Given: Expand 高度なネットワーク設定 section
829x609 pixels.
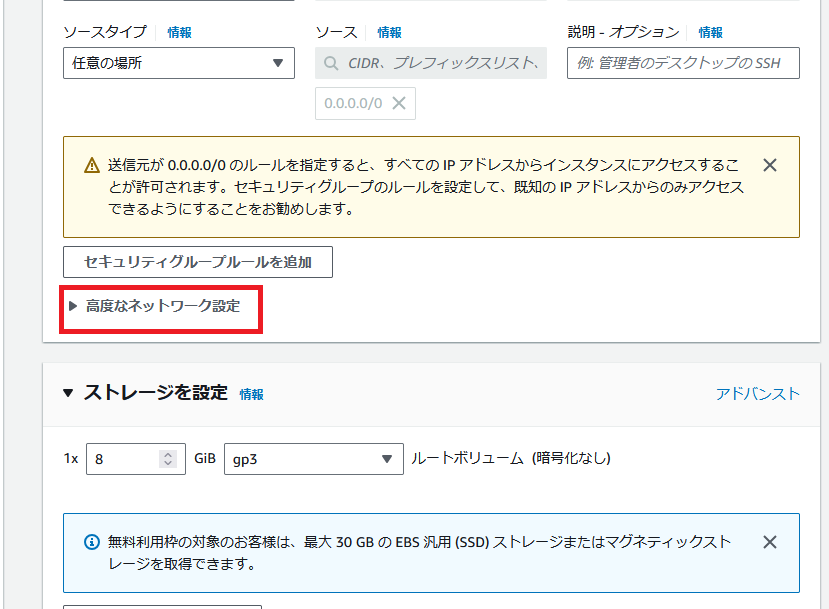Looking at the screenshot, I should tap(155, 306).
